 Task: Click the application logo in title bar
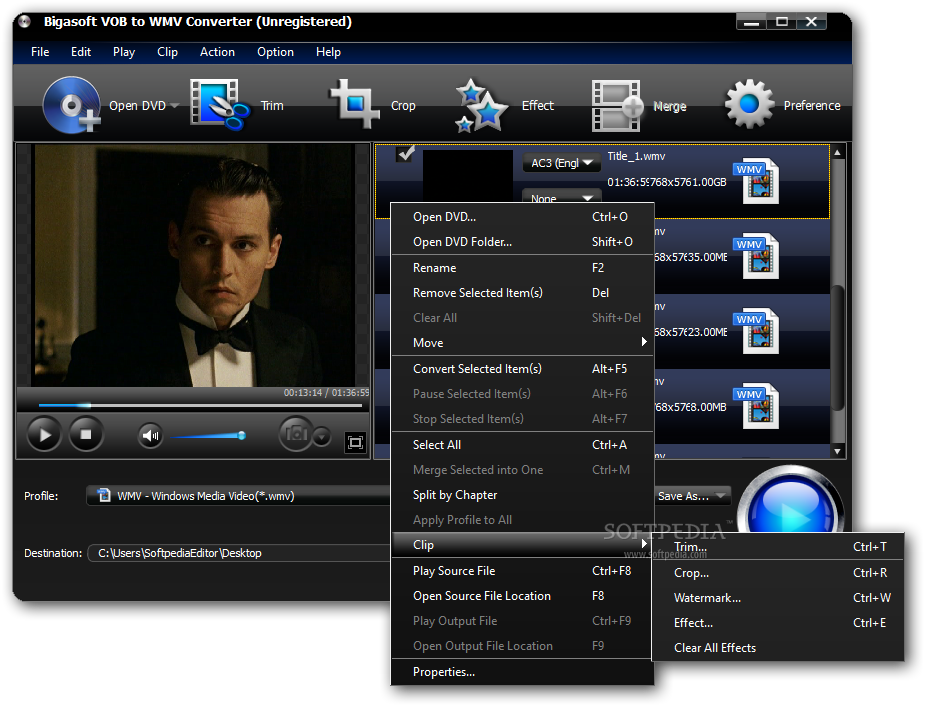(25, 22)
